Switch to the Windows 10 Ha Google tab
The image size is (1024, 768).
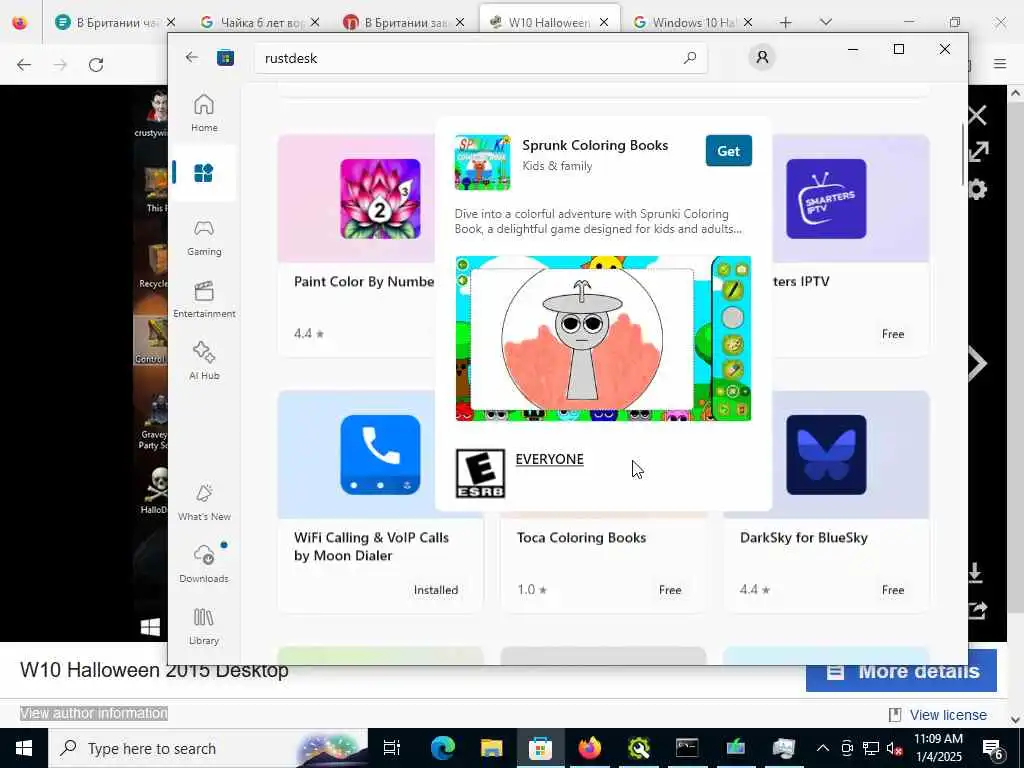click(x=694, y=22)
